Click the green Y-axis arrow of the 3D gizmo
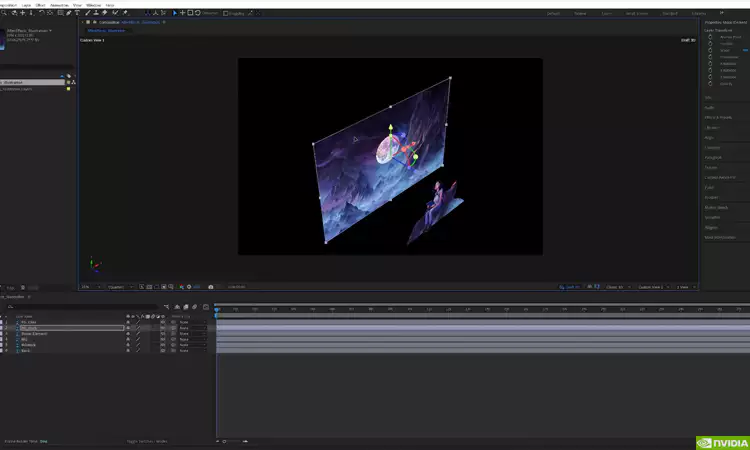750x450 pixels. coord(391,127)
